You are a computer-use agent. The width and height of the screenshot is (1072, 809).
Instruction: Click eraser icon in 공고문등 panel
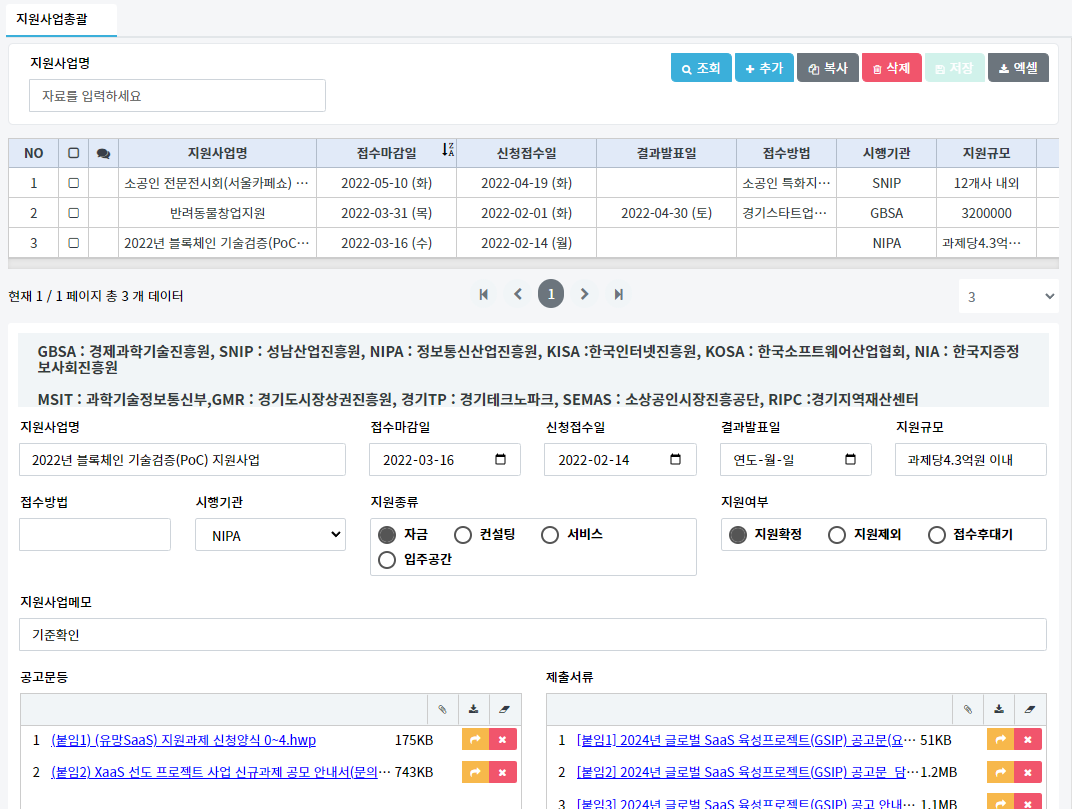pos(505,710)
